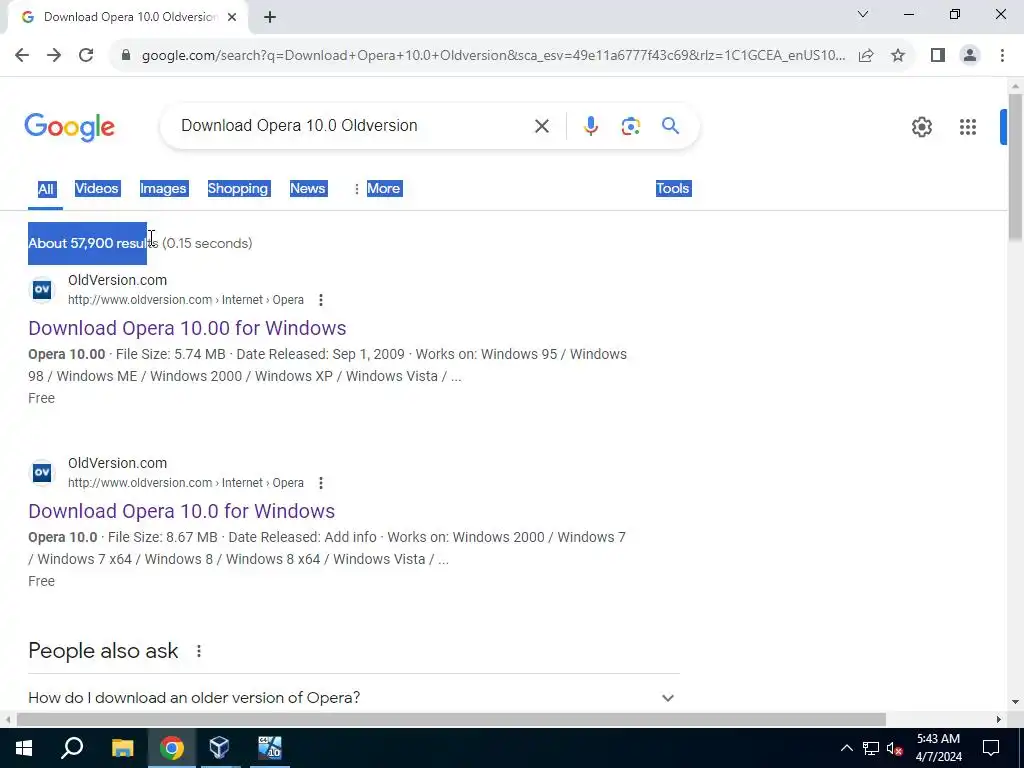Screen dimensions: 1024x768
Task: Clear the search box with the X icon
Action: tap(541, 126)
